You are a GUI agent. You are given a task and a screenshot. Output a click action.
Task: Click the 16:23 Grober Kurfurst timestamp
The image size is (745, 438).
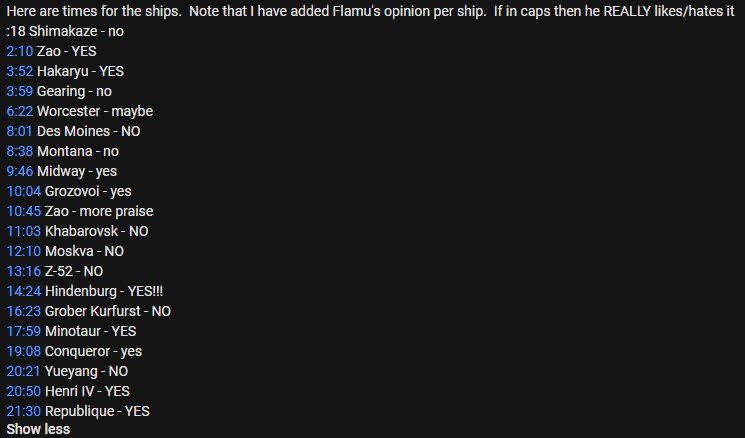[x=23, y=311]
